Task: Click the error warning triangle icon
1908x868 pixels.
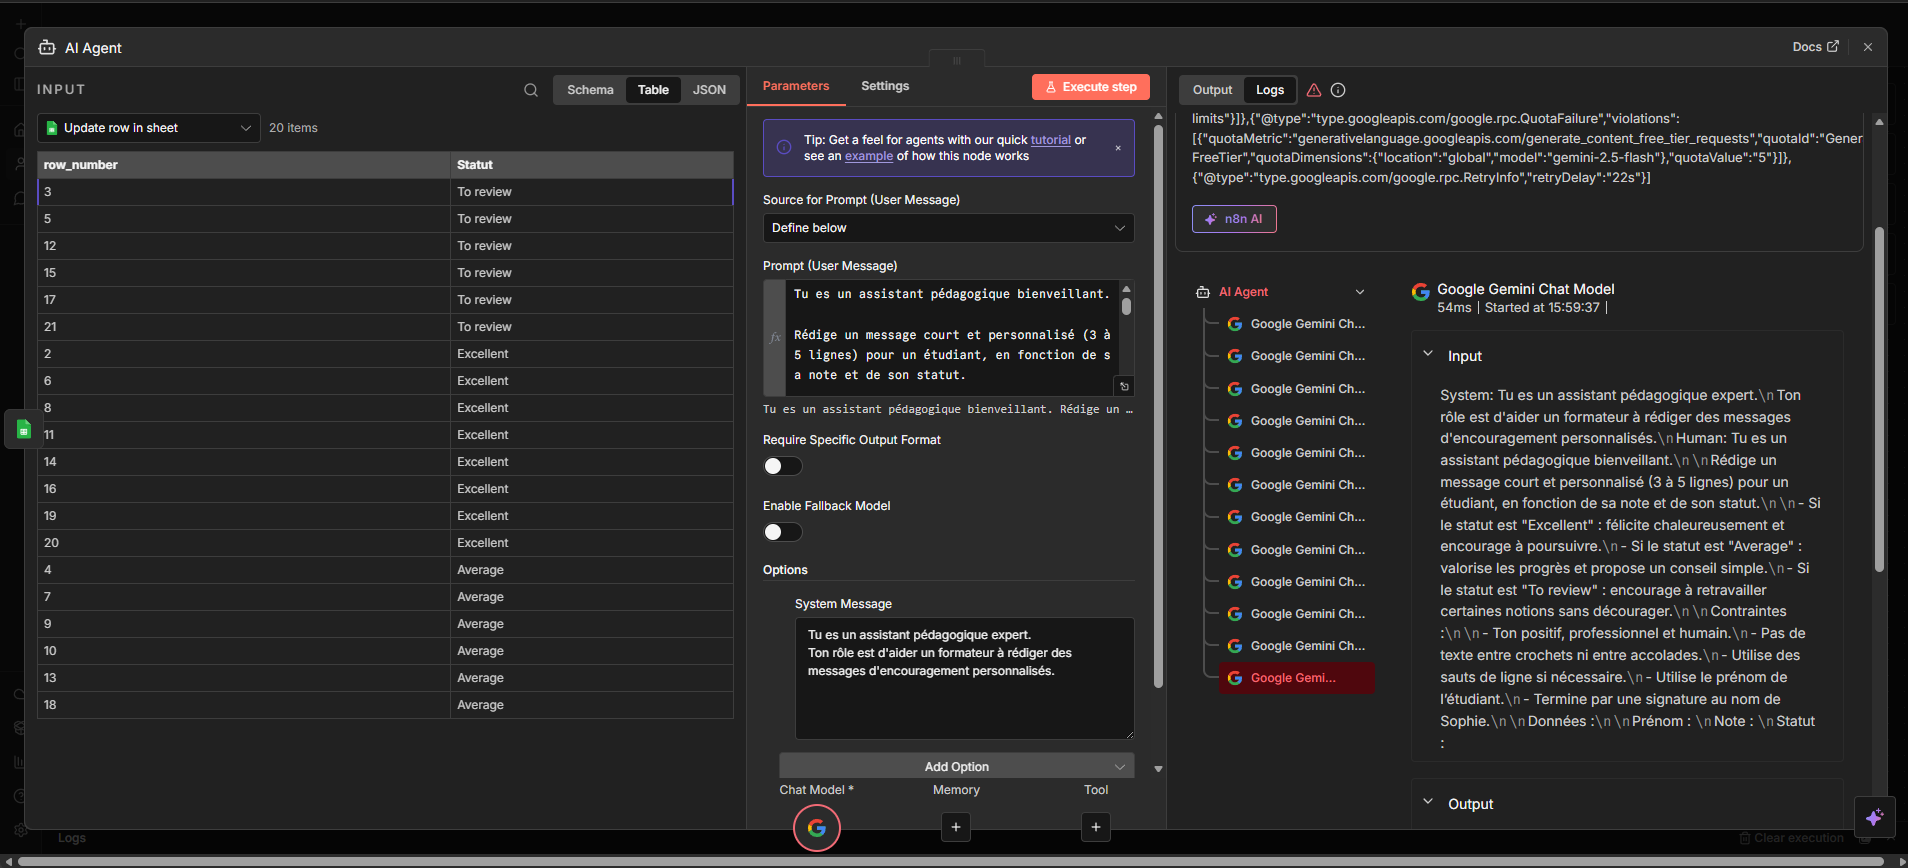Action: (x=1314, y=90)
